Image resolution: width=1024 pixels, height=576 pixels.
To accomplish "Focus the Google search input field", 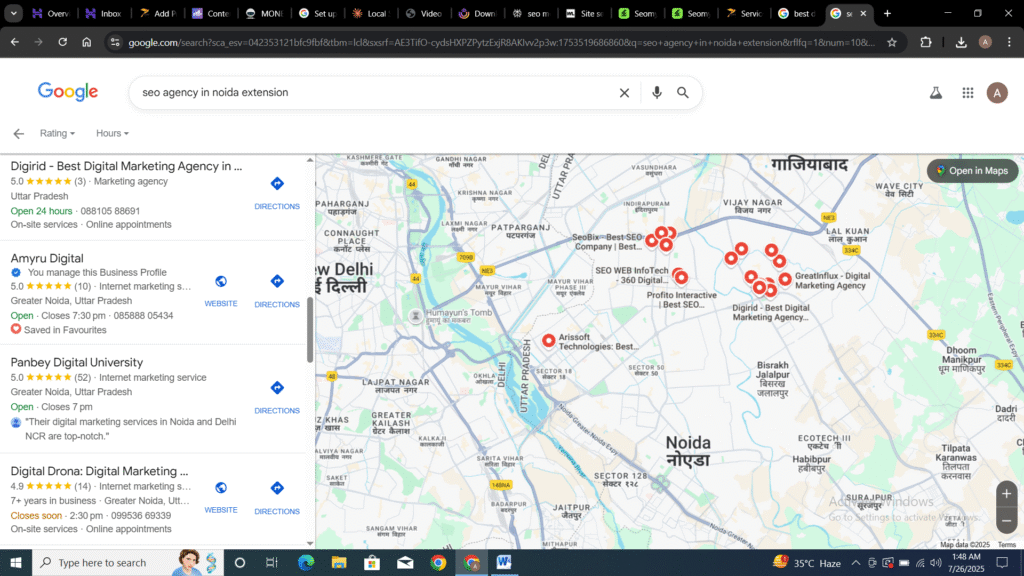I will point(376,93).
